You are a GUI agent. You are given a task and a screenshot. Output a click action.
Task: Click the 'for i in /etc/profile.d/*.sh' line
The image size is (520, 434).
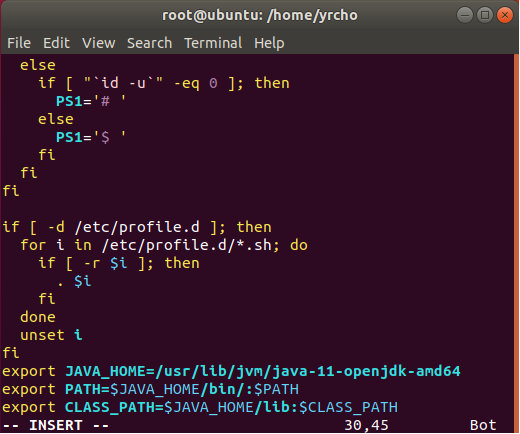click(164, 245)
